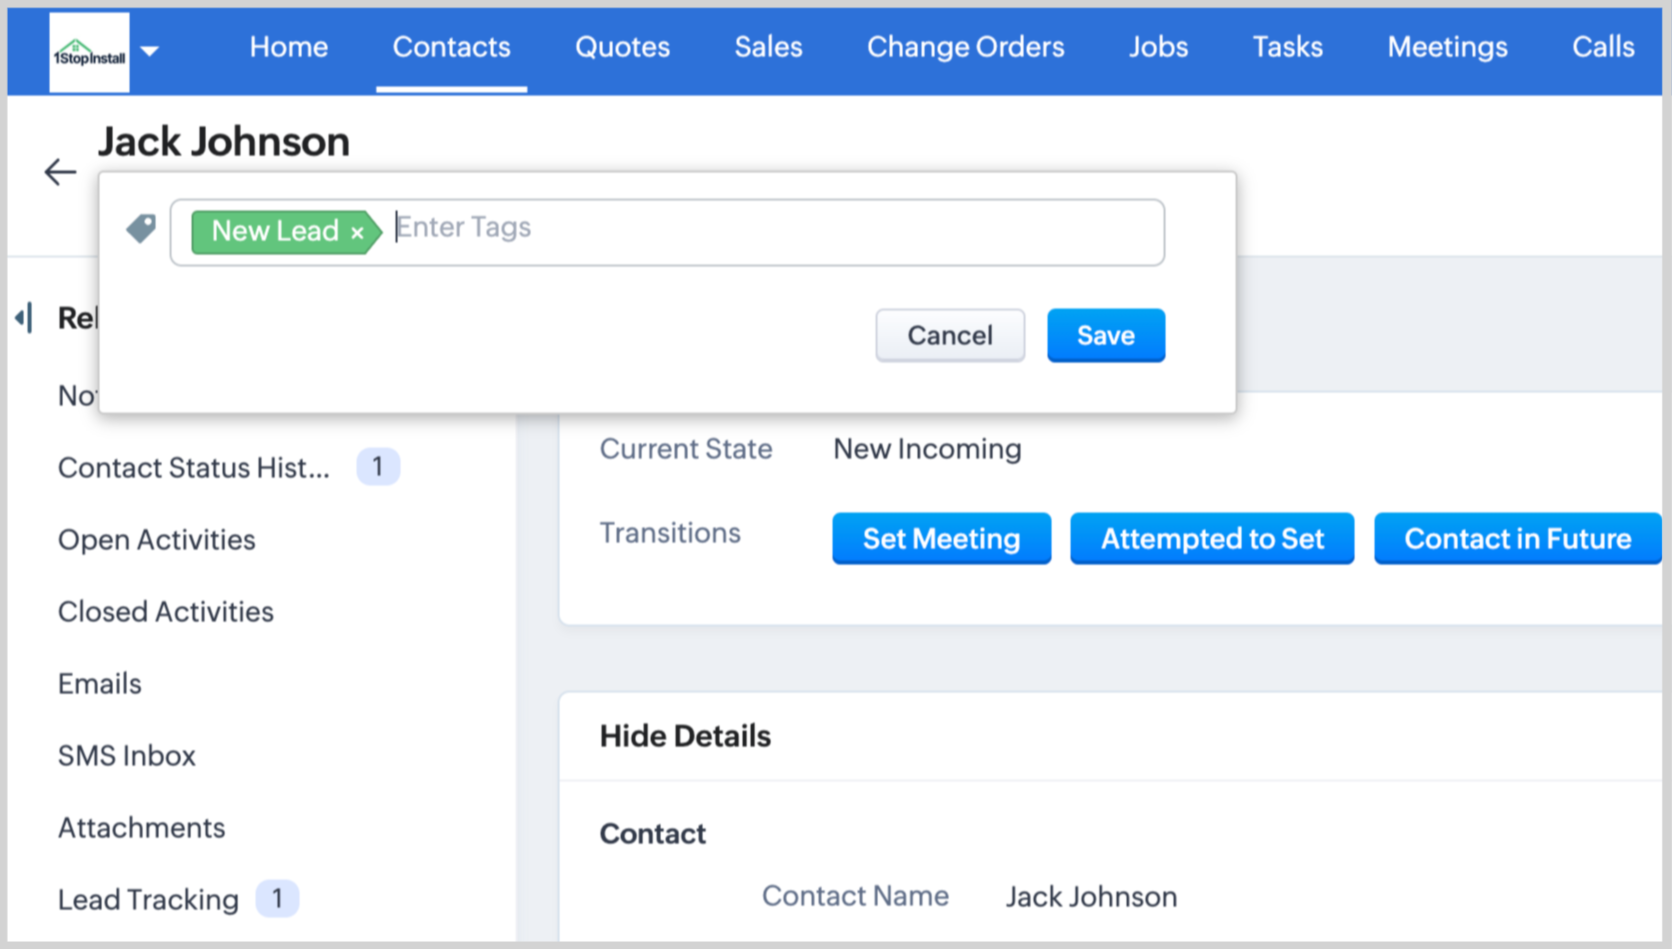Select Contact in Future transition
Image resolution: width=1672 pixels, height=949 pixels.
(1516, 539)
